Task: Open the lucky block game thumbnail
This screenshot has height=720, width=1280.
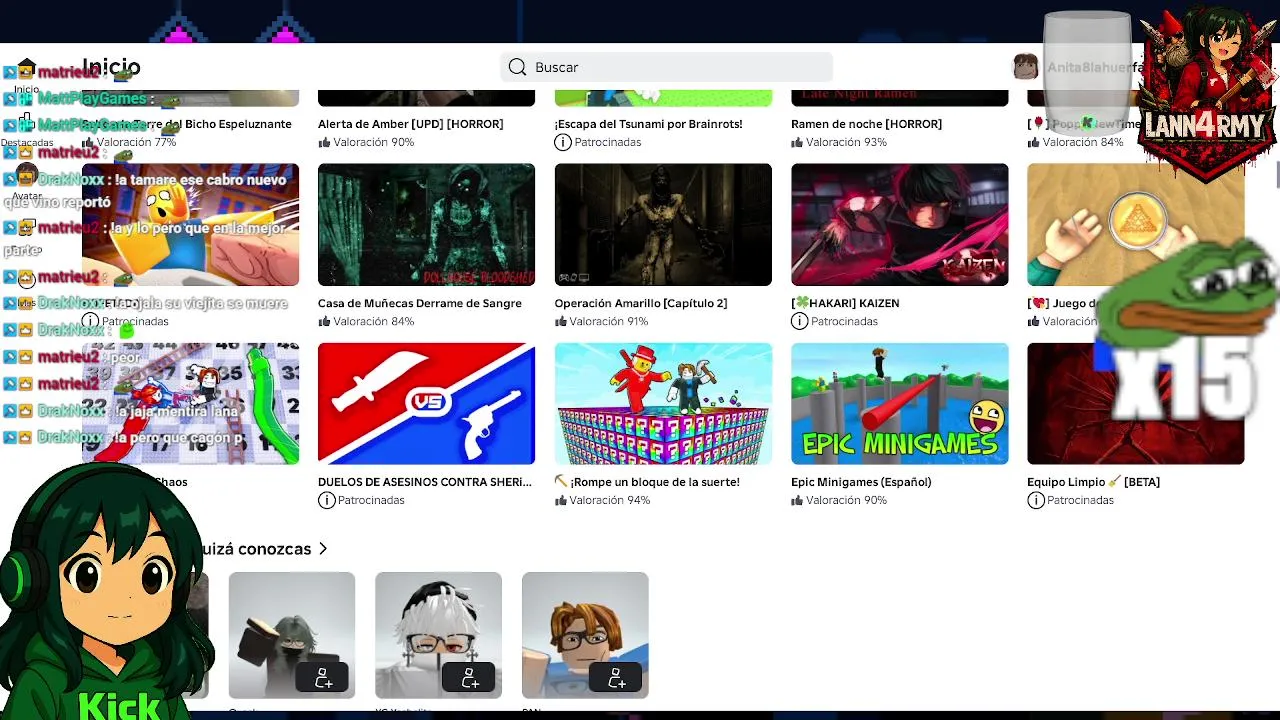Action: [x=663, y=404]
